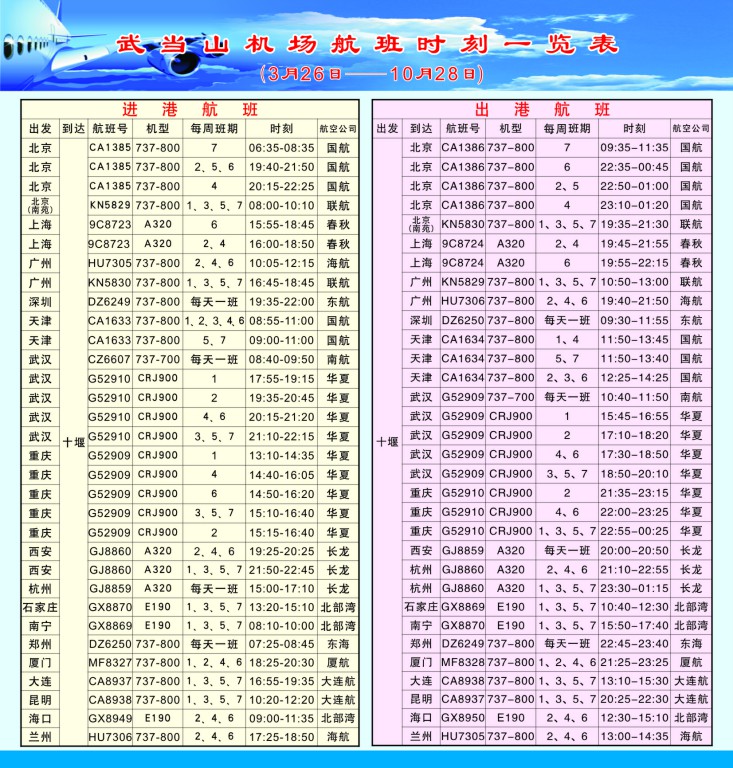The width and height of the screenshot is (733, 768).
Task: Select flight number CZ6607 in arrivals
Action: click(x=110, y=359)
